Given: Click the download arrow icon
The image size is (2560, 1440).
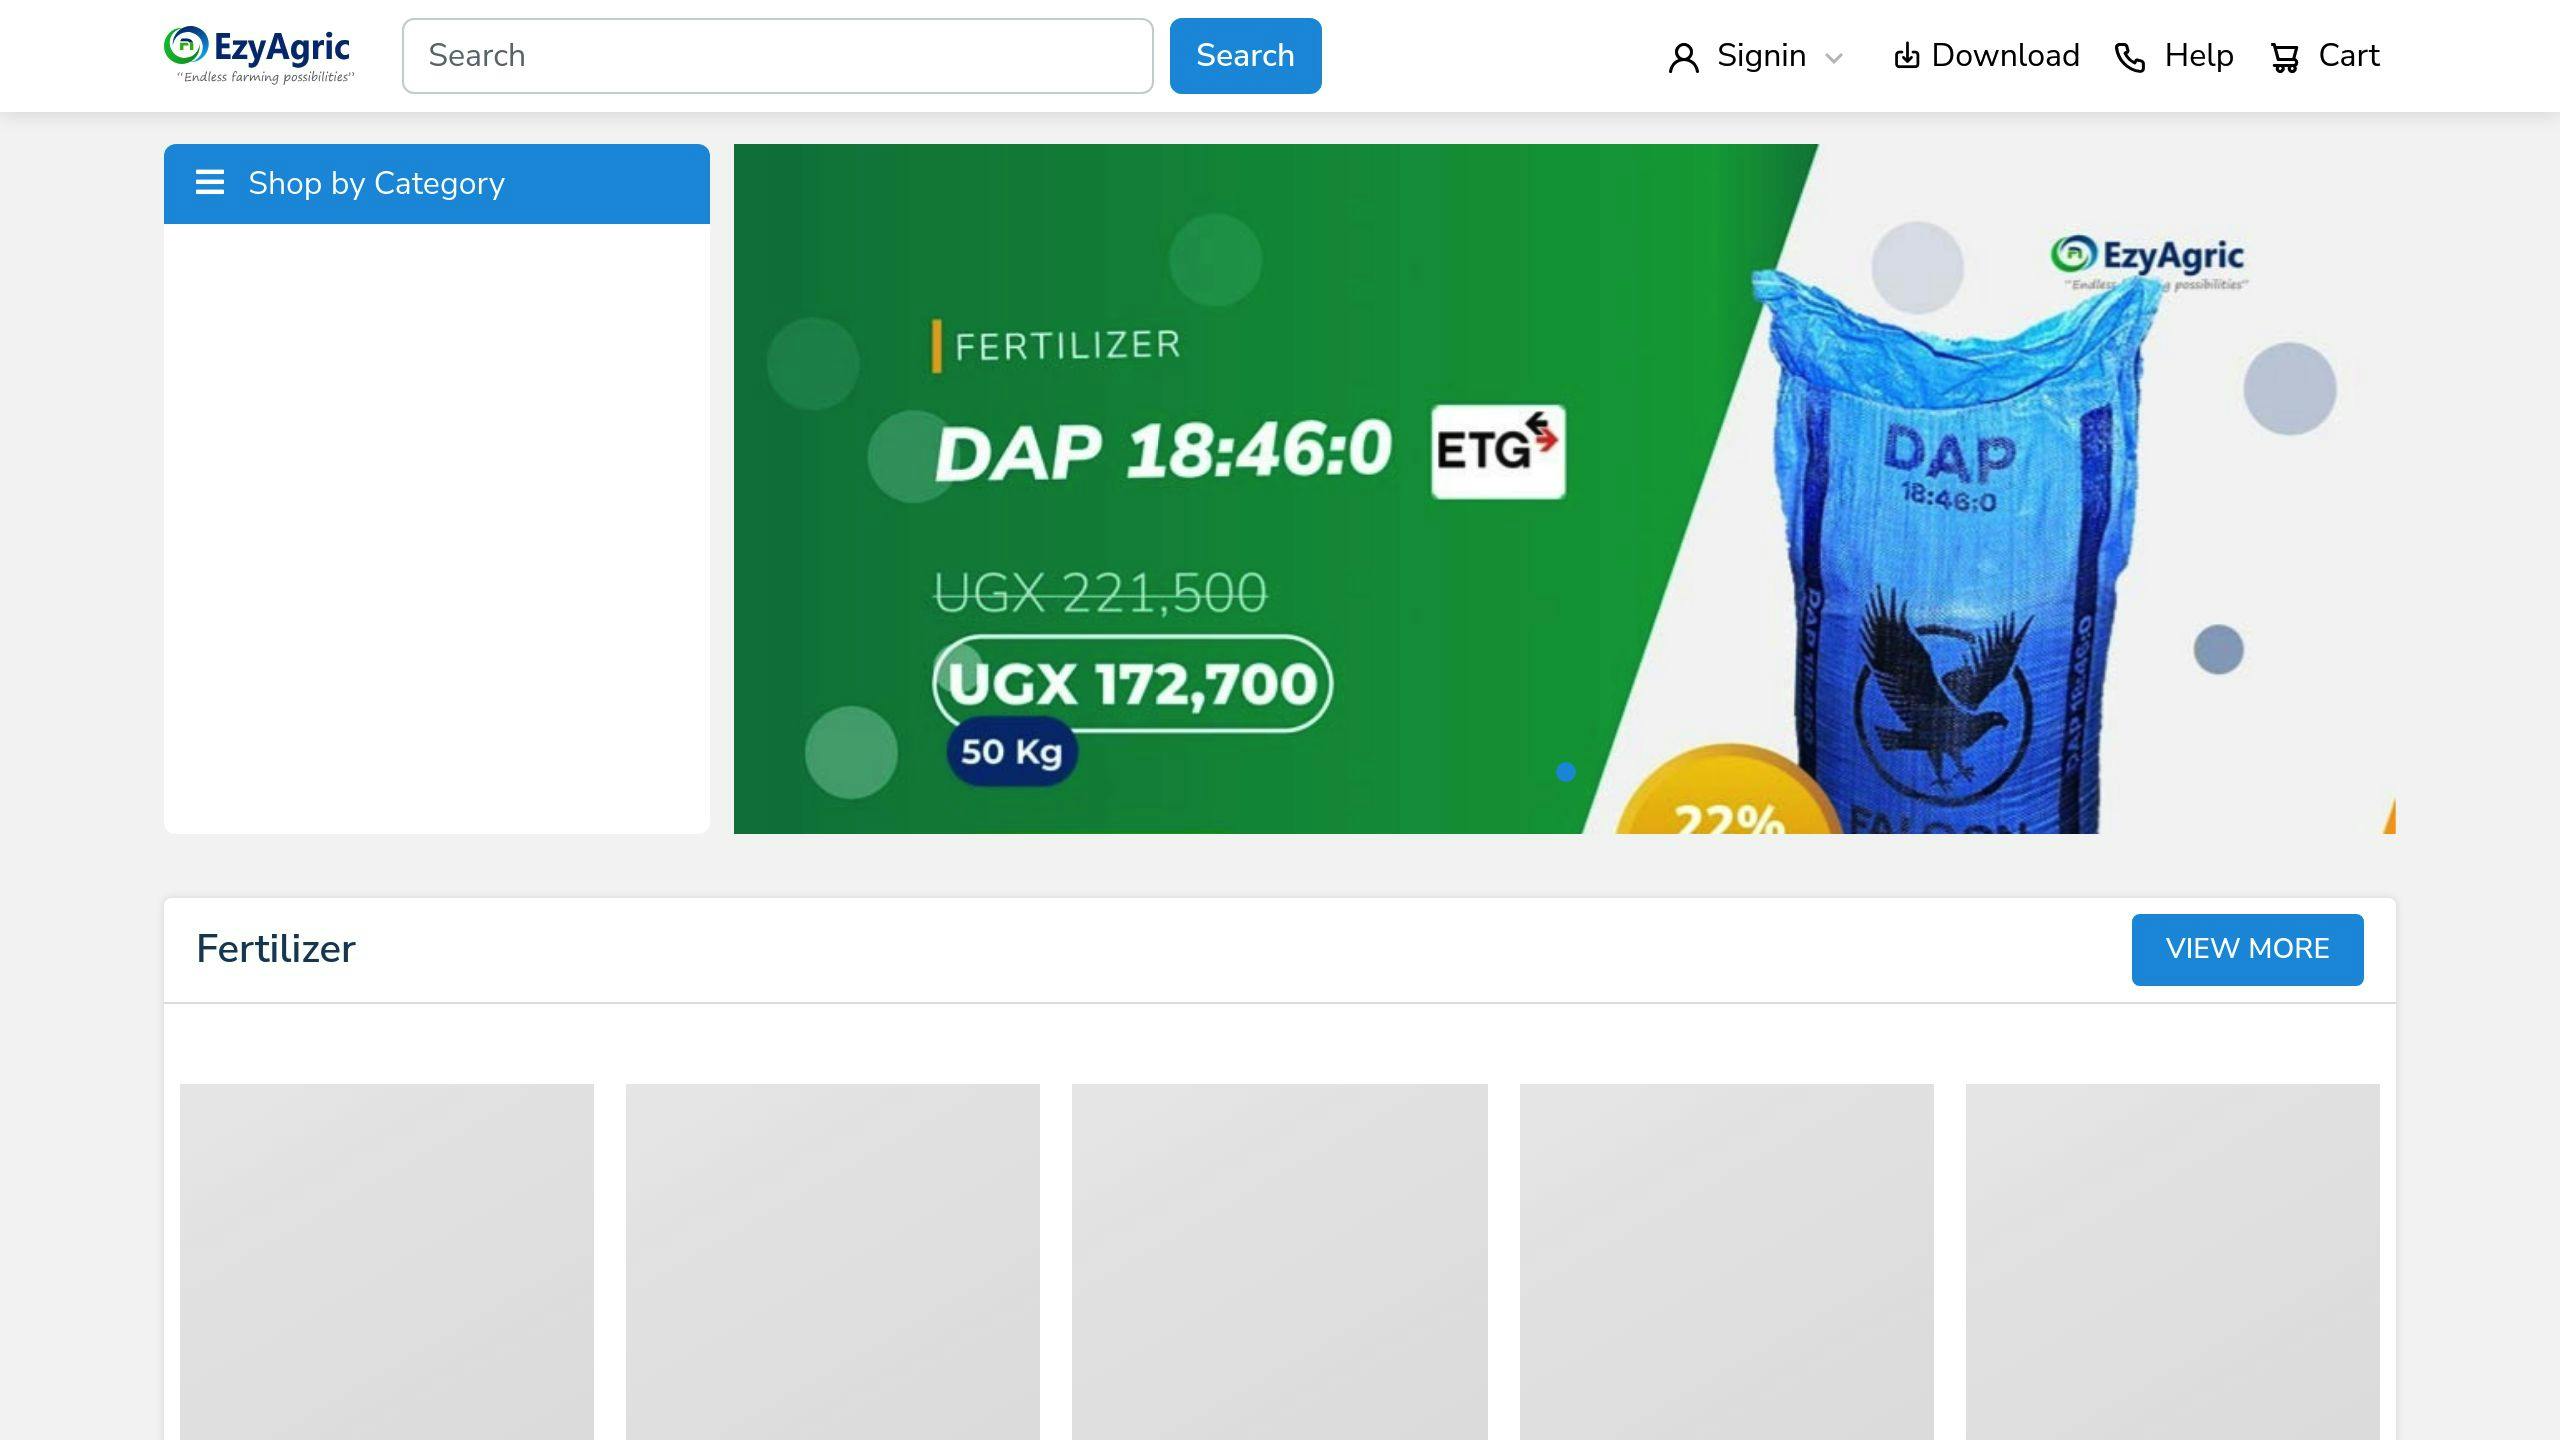Looking at the screenshot, I should tap(1907, 56).
